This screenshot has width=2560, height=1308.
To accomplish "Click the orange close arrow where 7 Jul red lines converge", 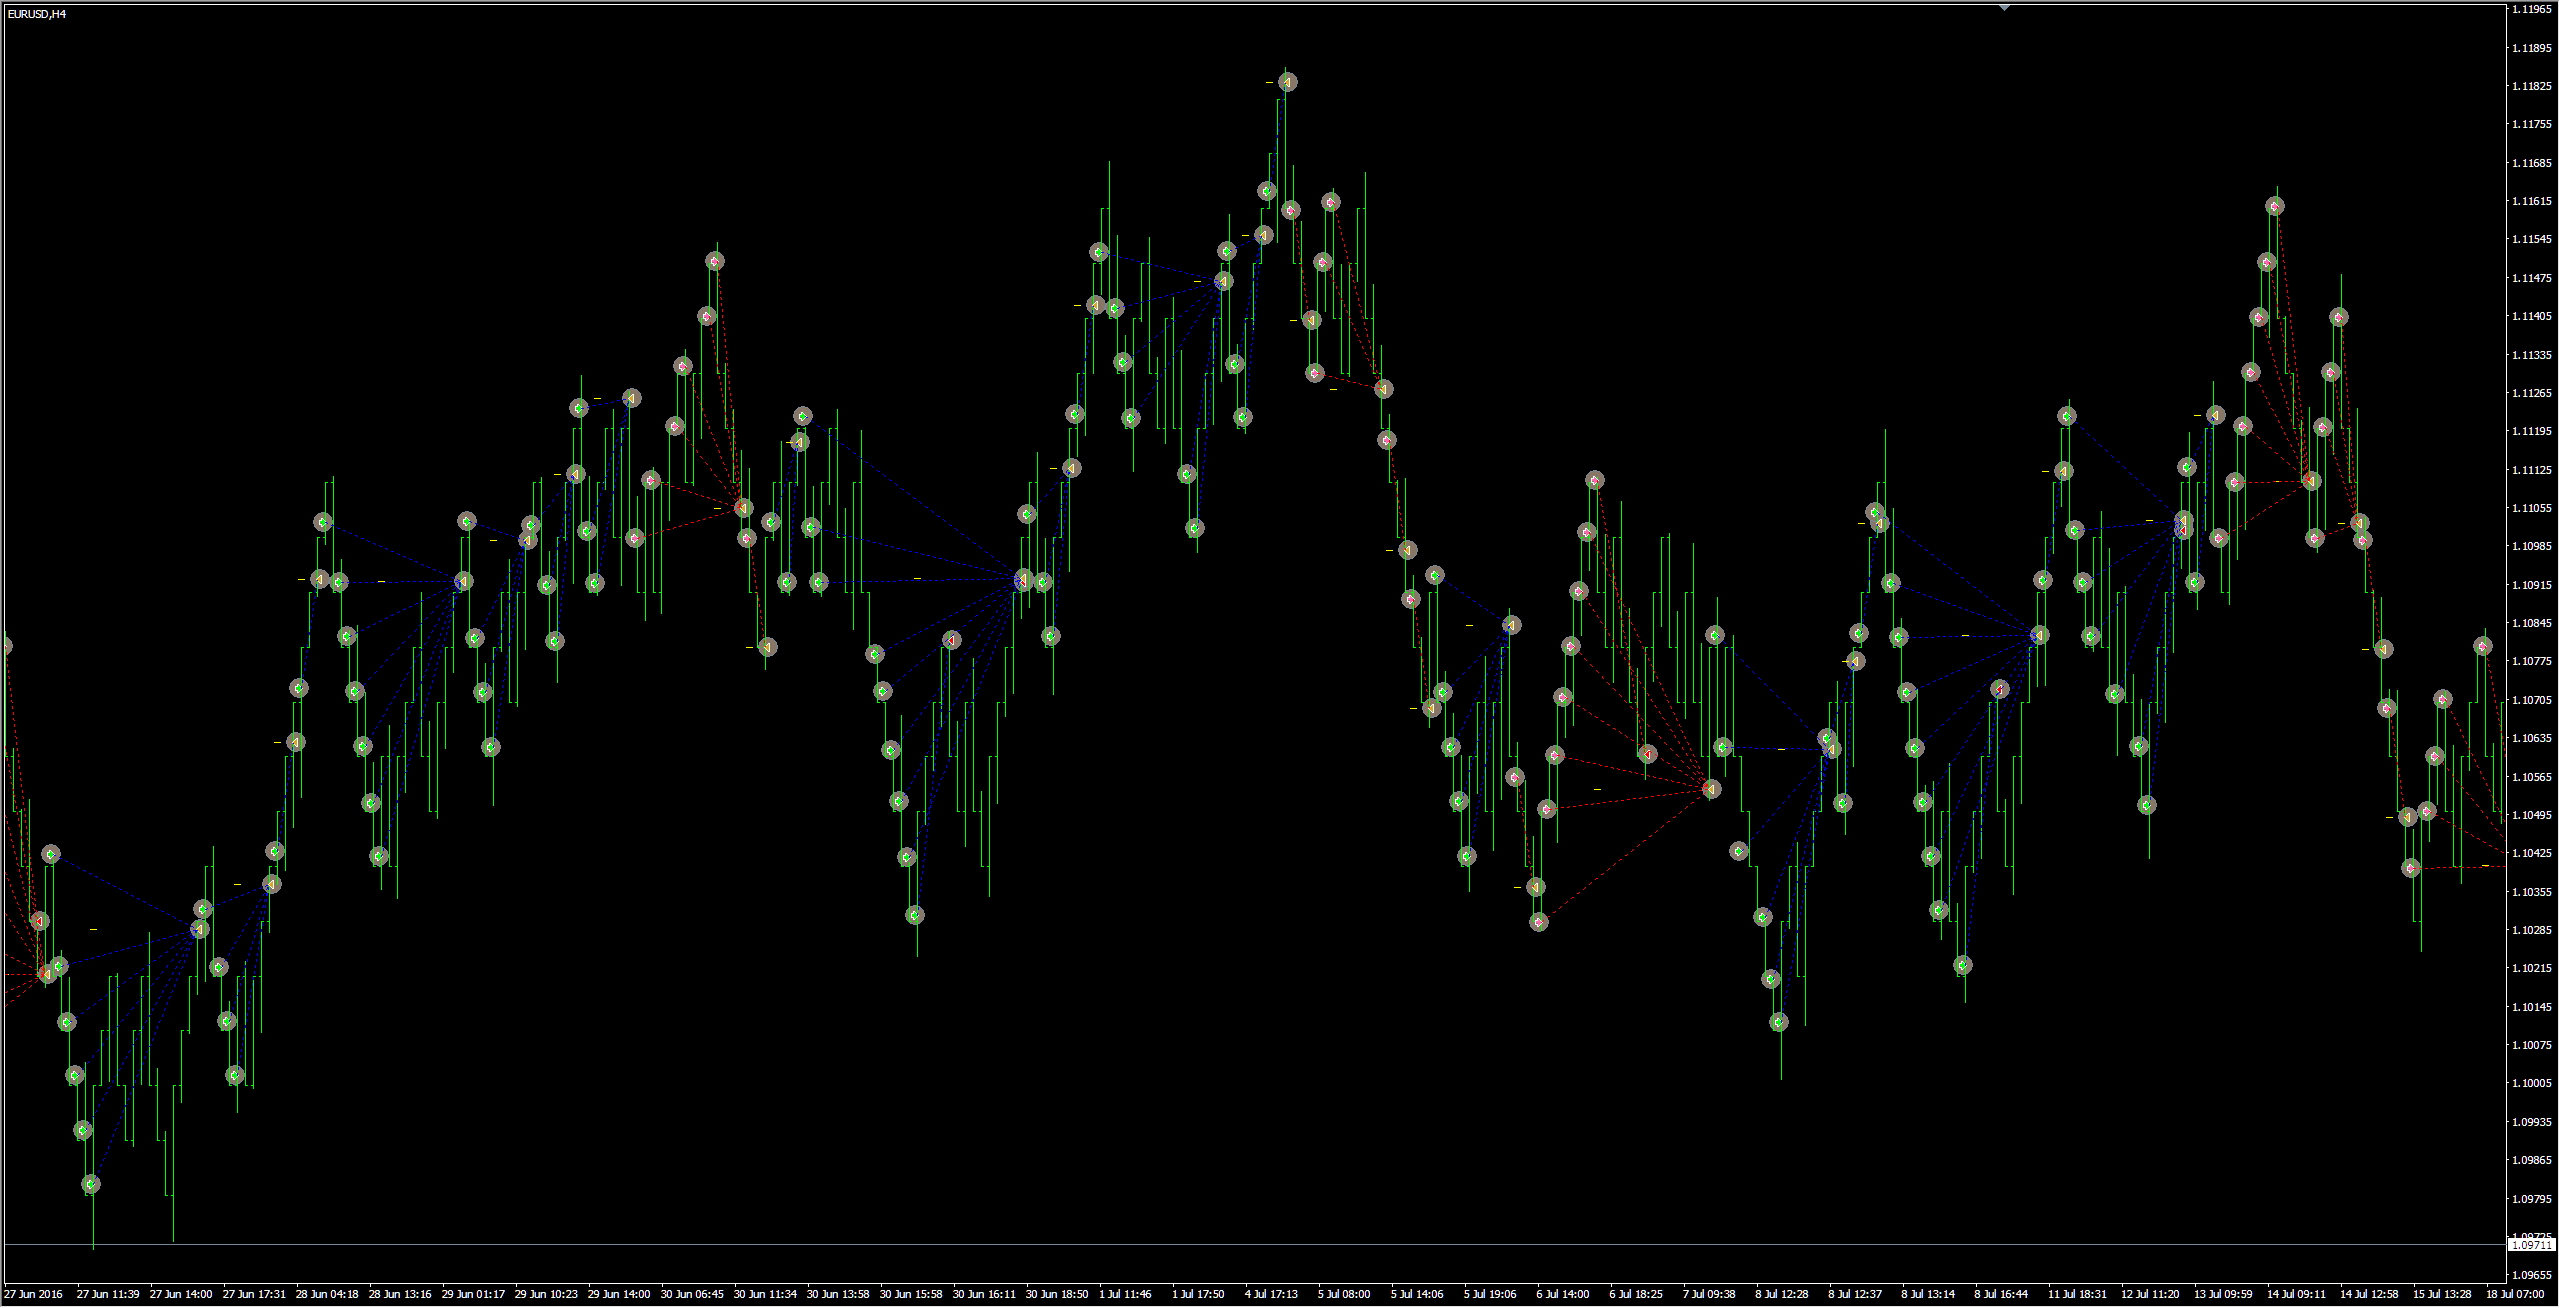I will point(1711,790).
